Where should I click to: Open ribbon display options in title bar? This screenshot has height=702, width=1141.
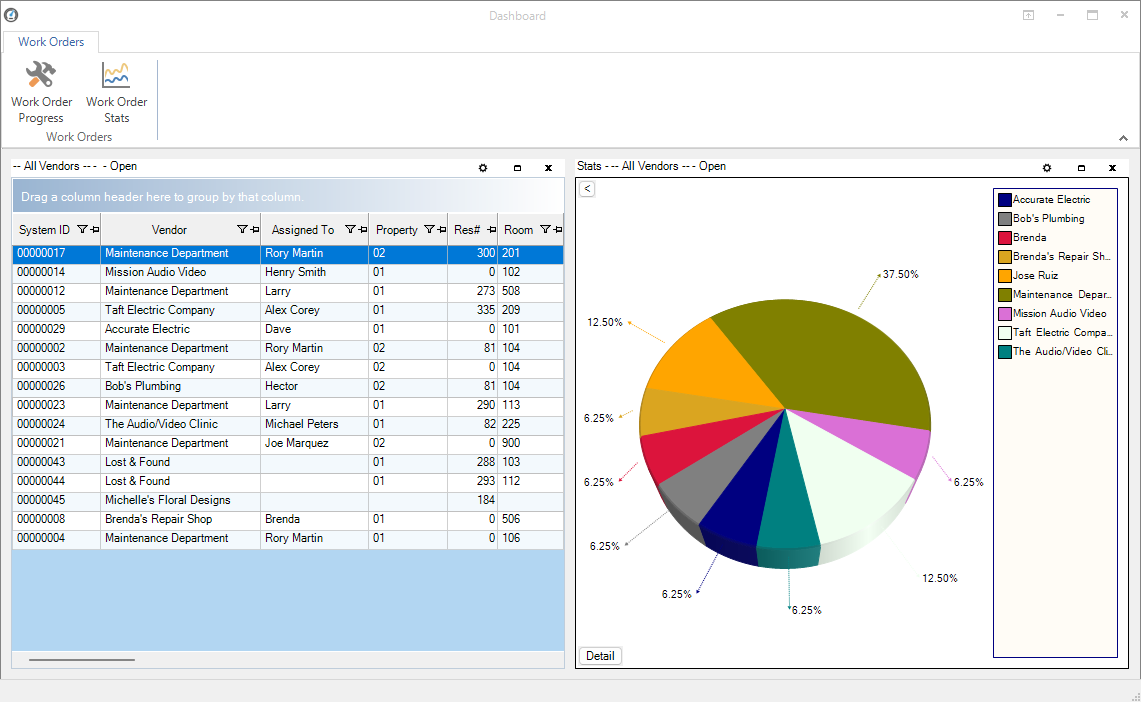pos(1028,15)
